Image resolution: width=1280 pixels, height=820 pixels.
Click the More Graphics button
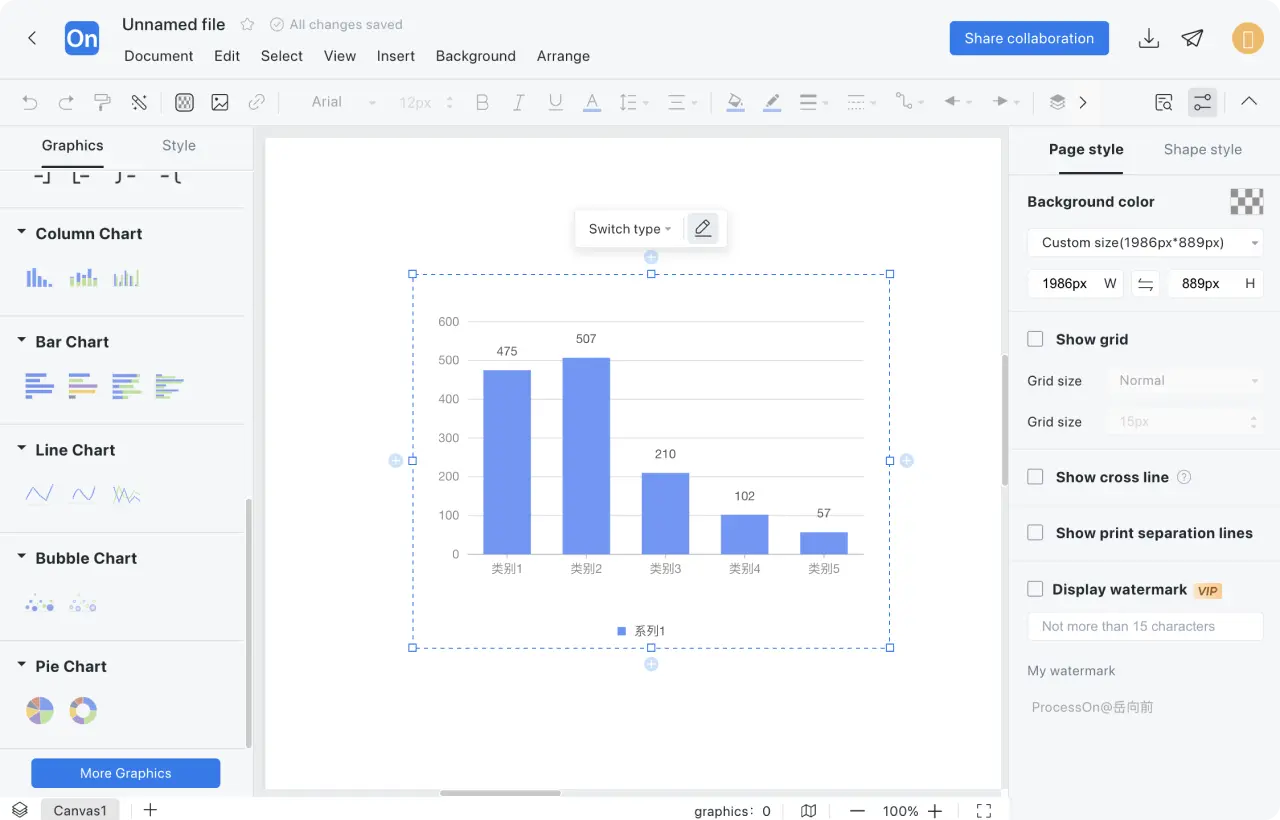(x=126, y=773)
